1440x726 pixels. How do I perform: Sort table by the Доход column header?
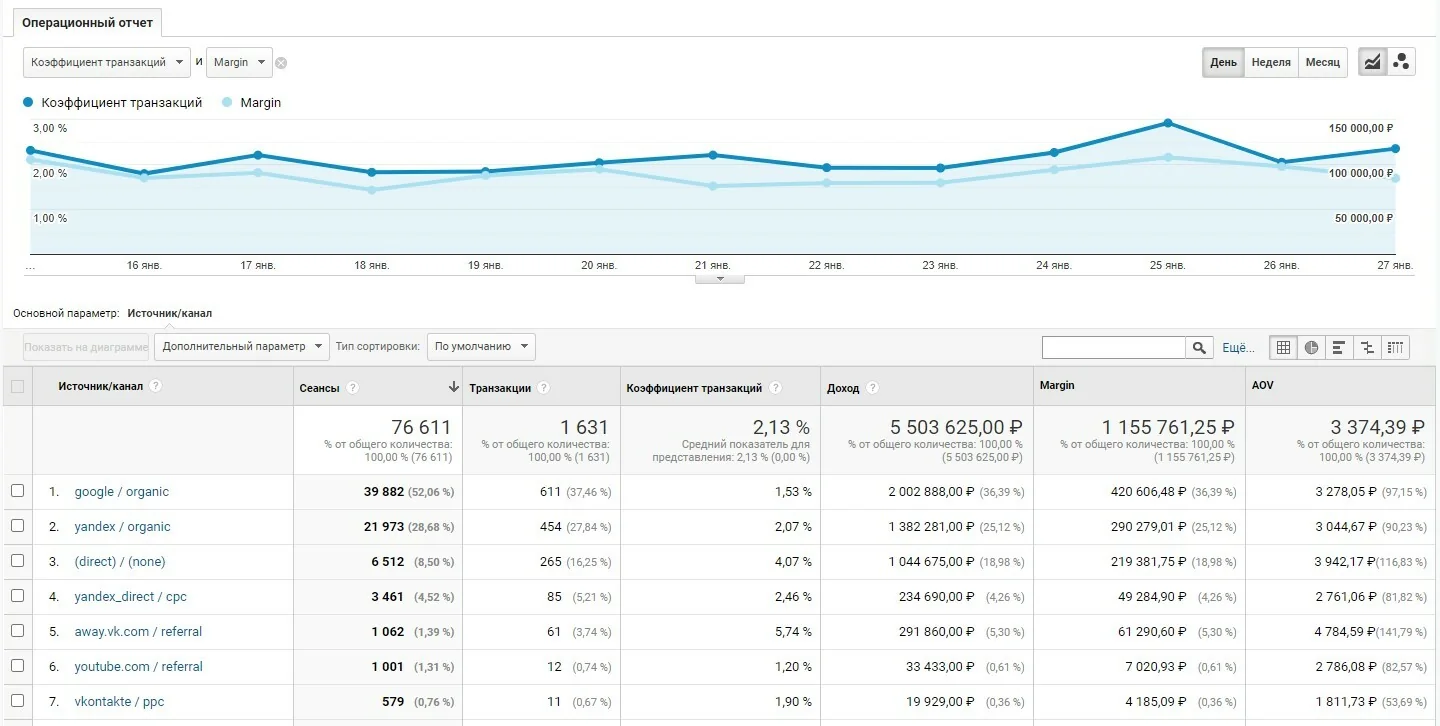[843, 388]
